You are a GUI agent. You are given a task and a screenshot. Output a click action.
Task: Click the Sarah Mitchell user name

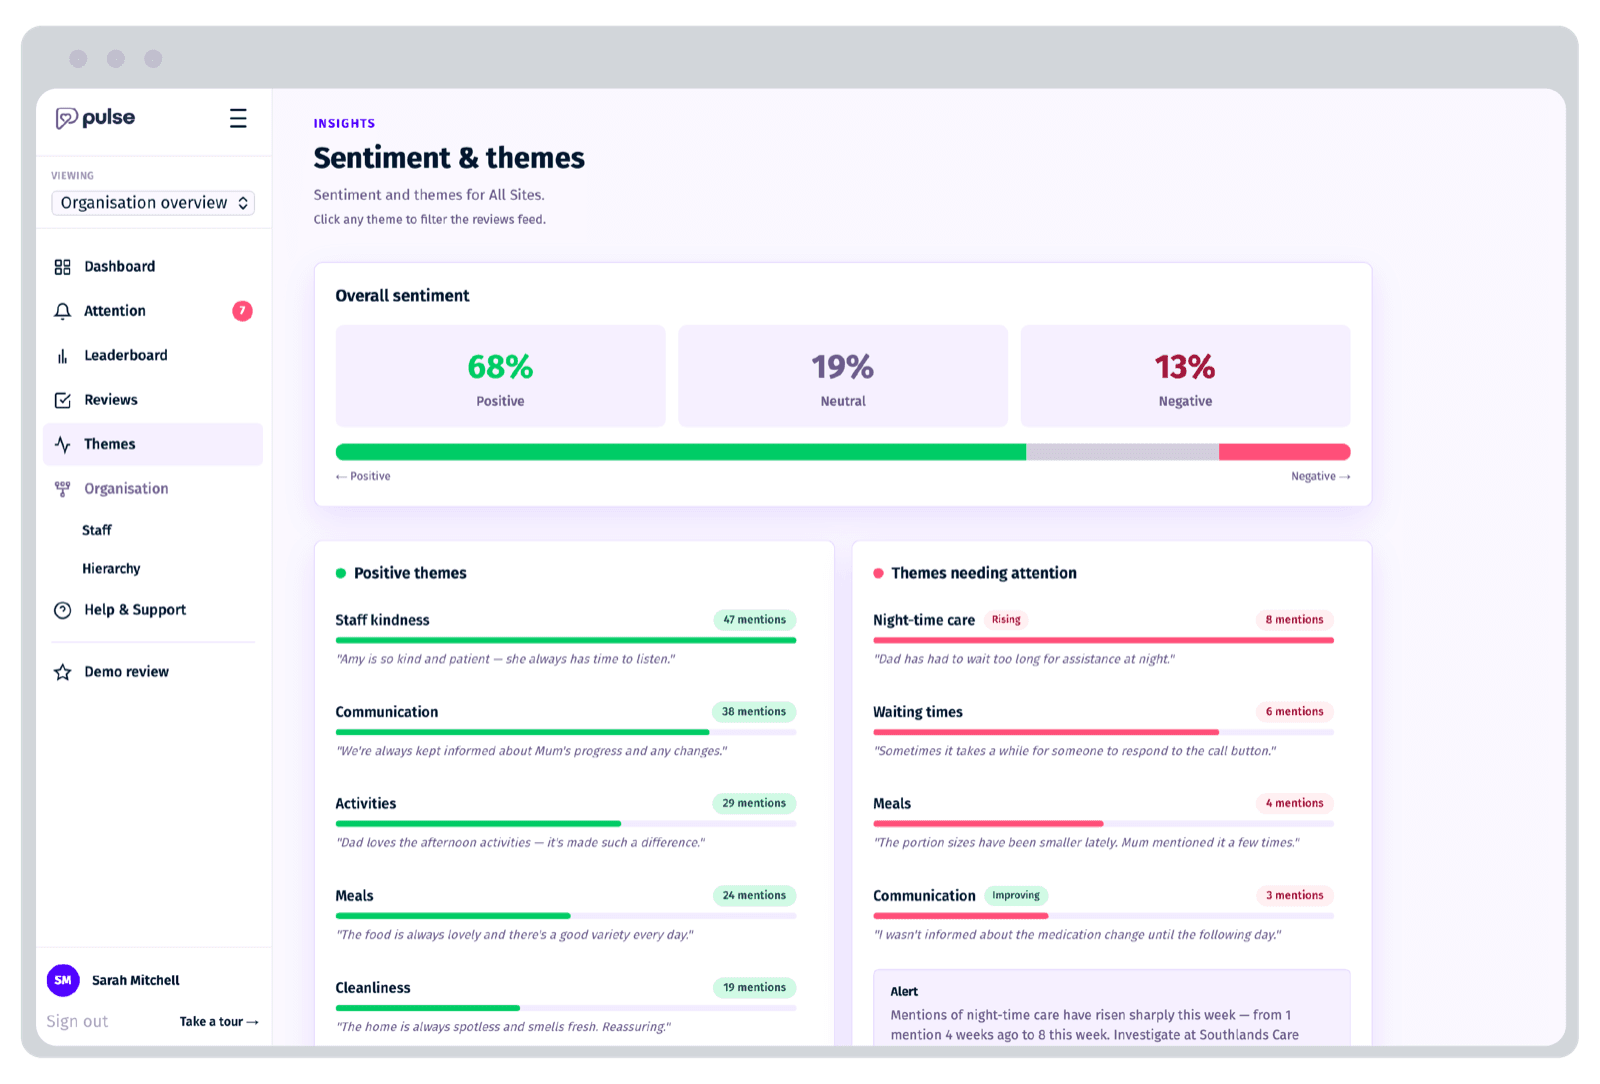[136, 980]
